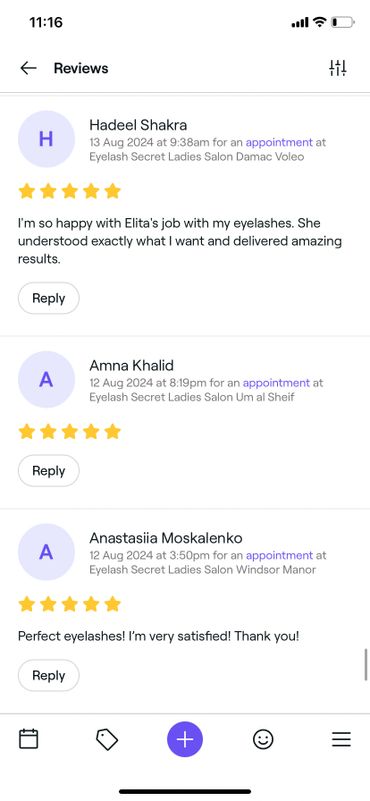The width and height of the screenshot is (370, 801).
Task: Open the sales tag icon
Action: [x=107, y=739]
